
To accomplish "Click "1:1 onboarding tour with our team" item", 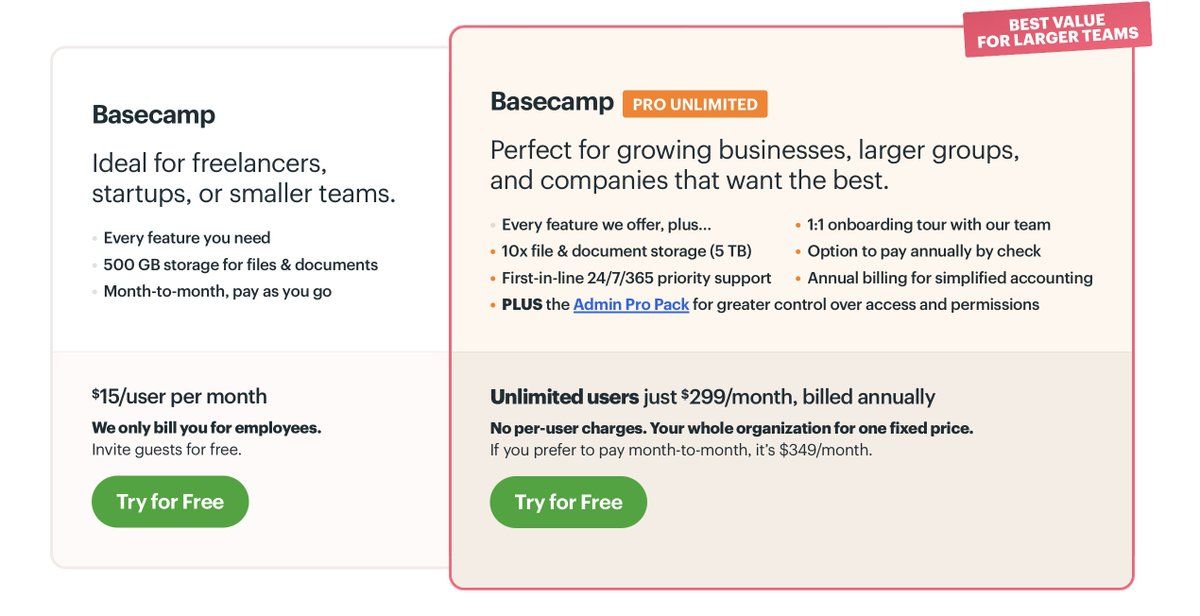I will point(929,225).
